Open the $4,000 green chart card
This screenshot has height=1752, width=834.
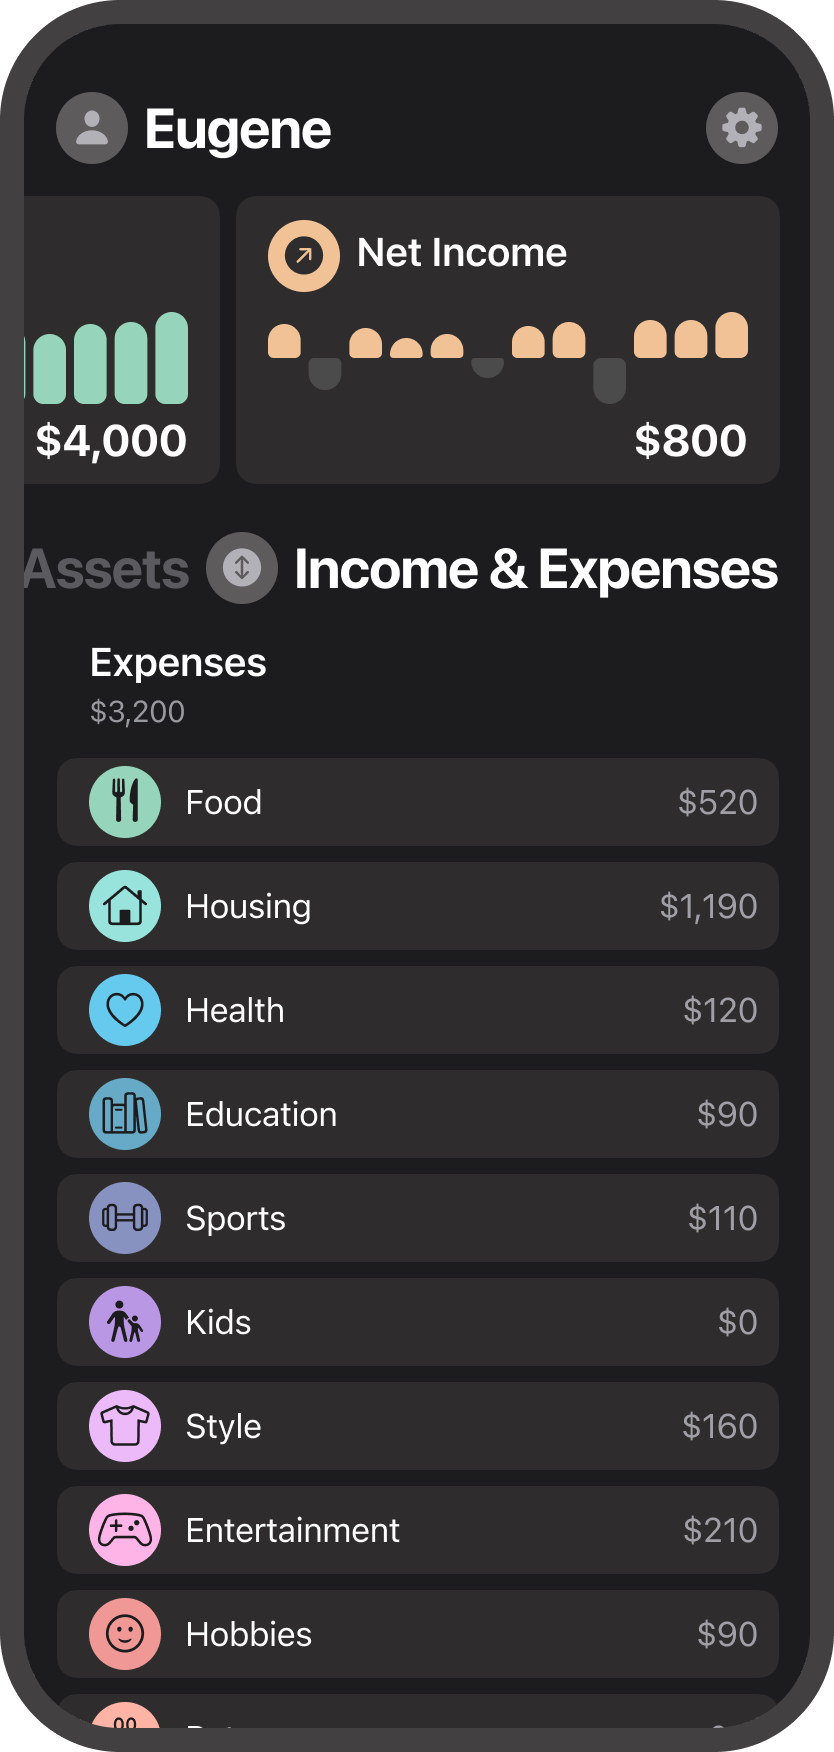[x=122, y=340]
